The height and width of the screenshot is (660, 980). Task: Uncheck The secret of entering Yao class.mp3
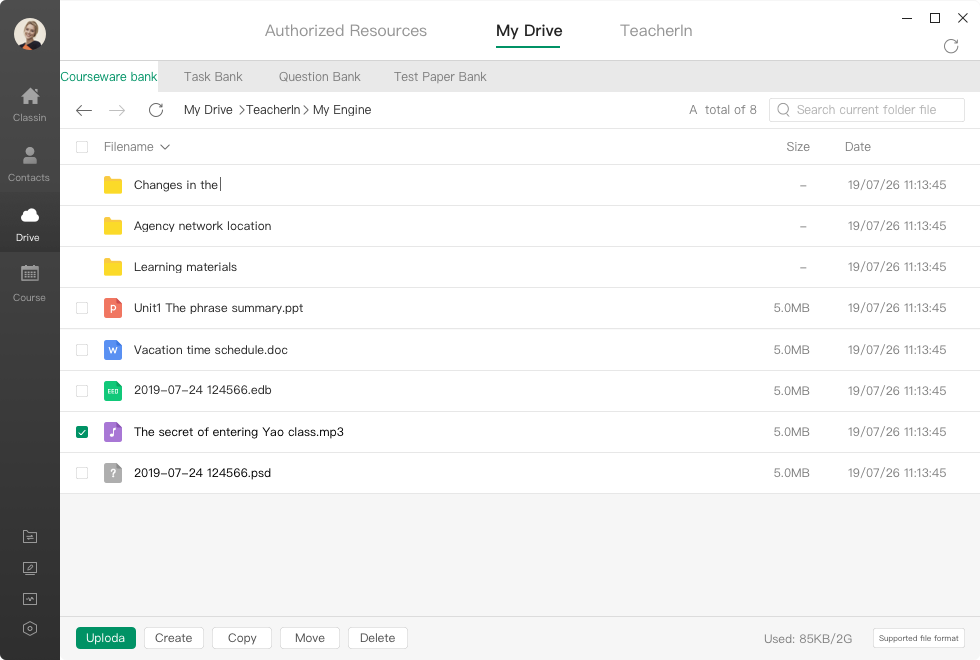(x=81, y=432)
